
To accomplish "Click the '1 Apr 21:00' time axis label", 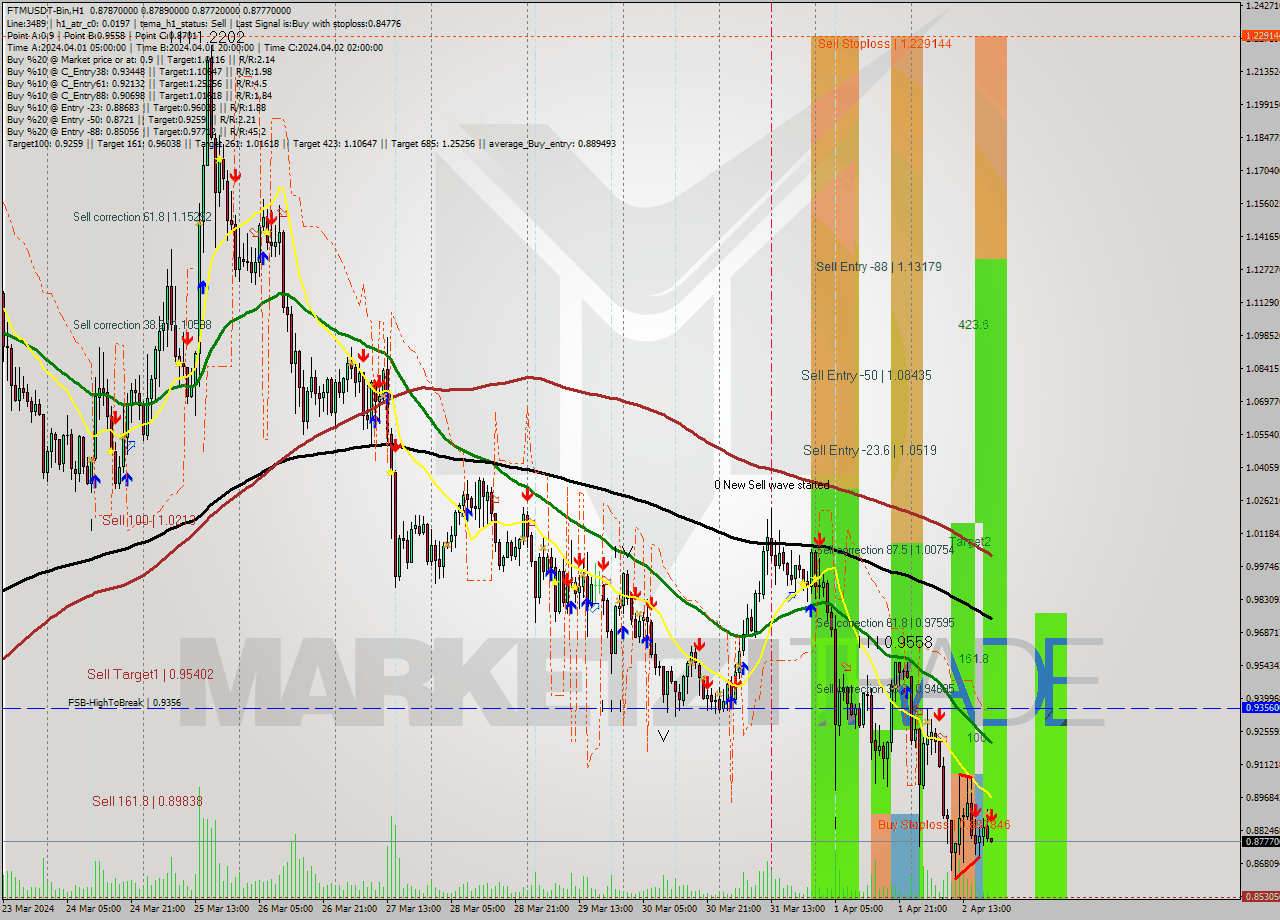I will click(x=922, y=909).
